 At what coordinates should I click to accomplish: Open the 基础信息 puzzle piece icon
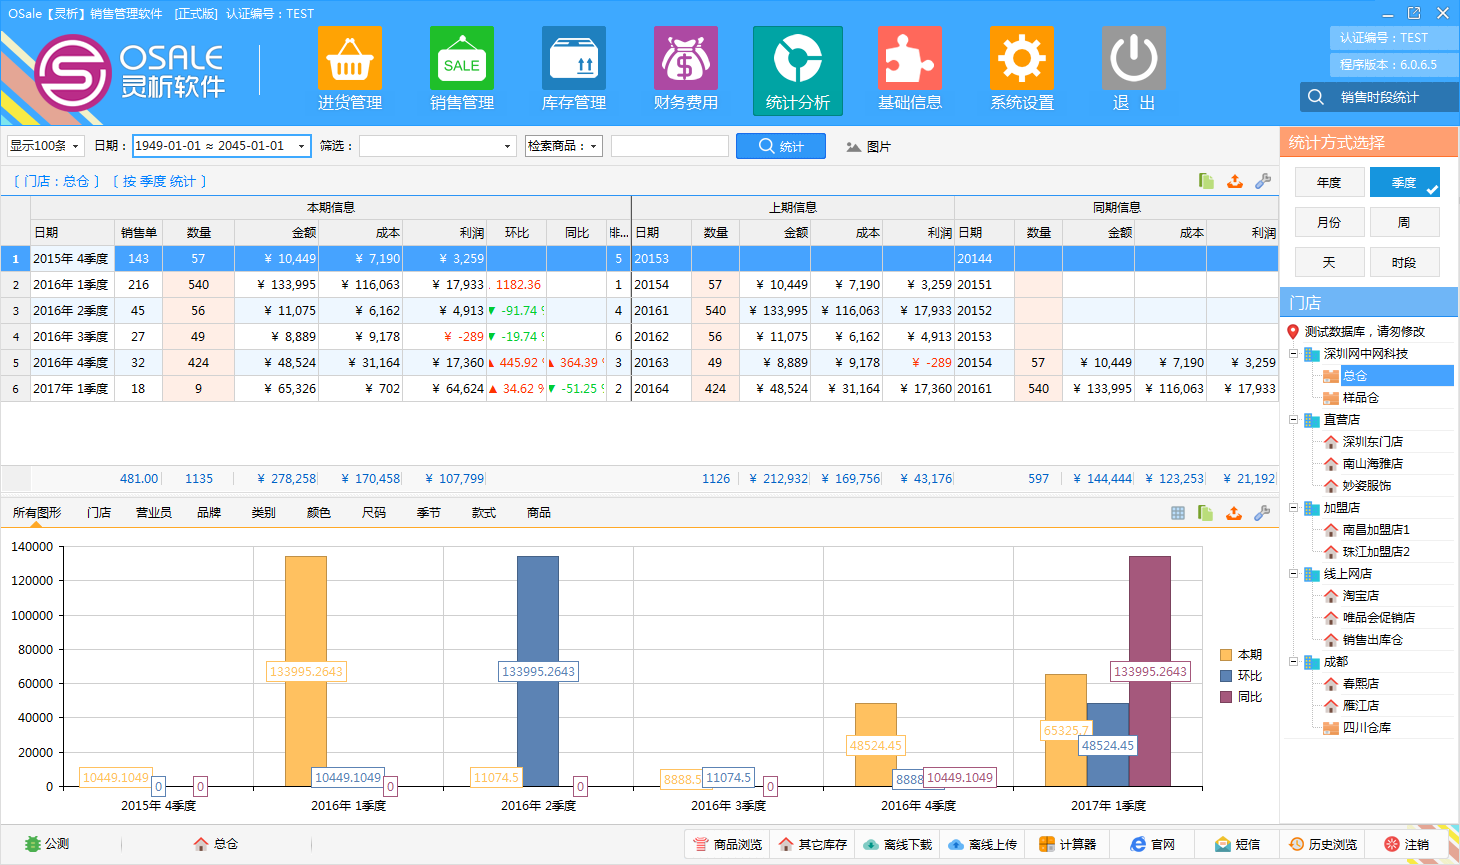910,69
